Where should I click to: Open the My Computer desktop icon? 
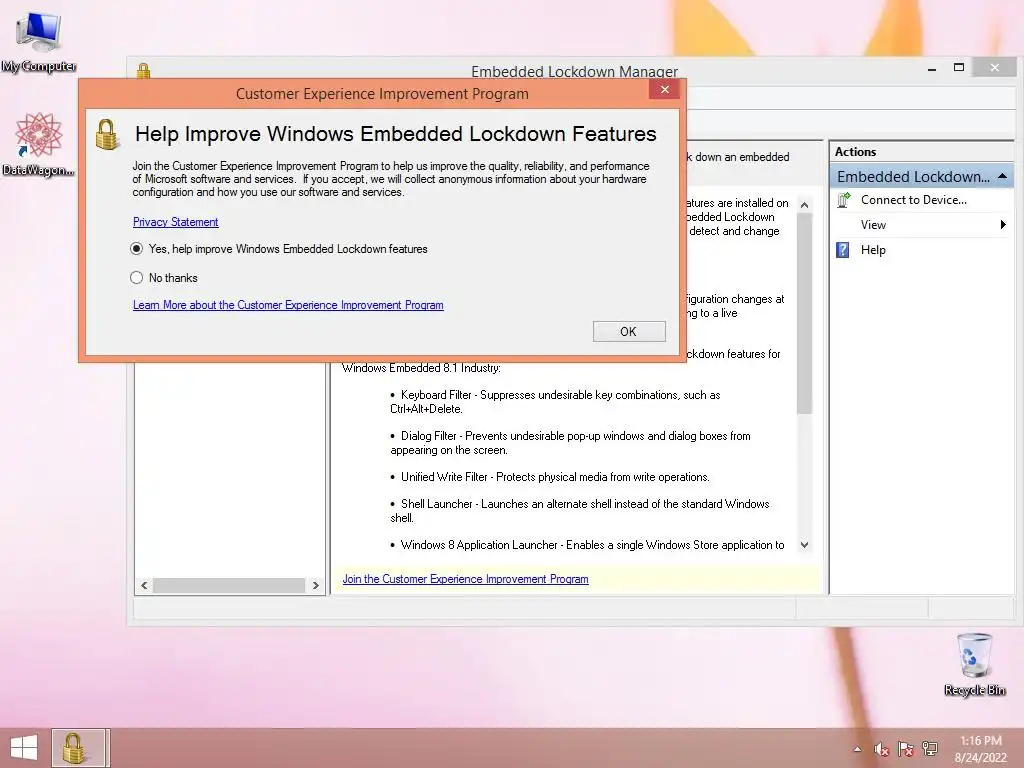pyautogui.click(x=39, y=41)
